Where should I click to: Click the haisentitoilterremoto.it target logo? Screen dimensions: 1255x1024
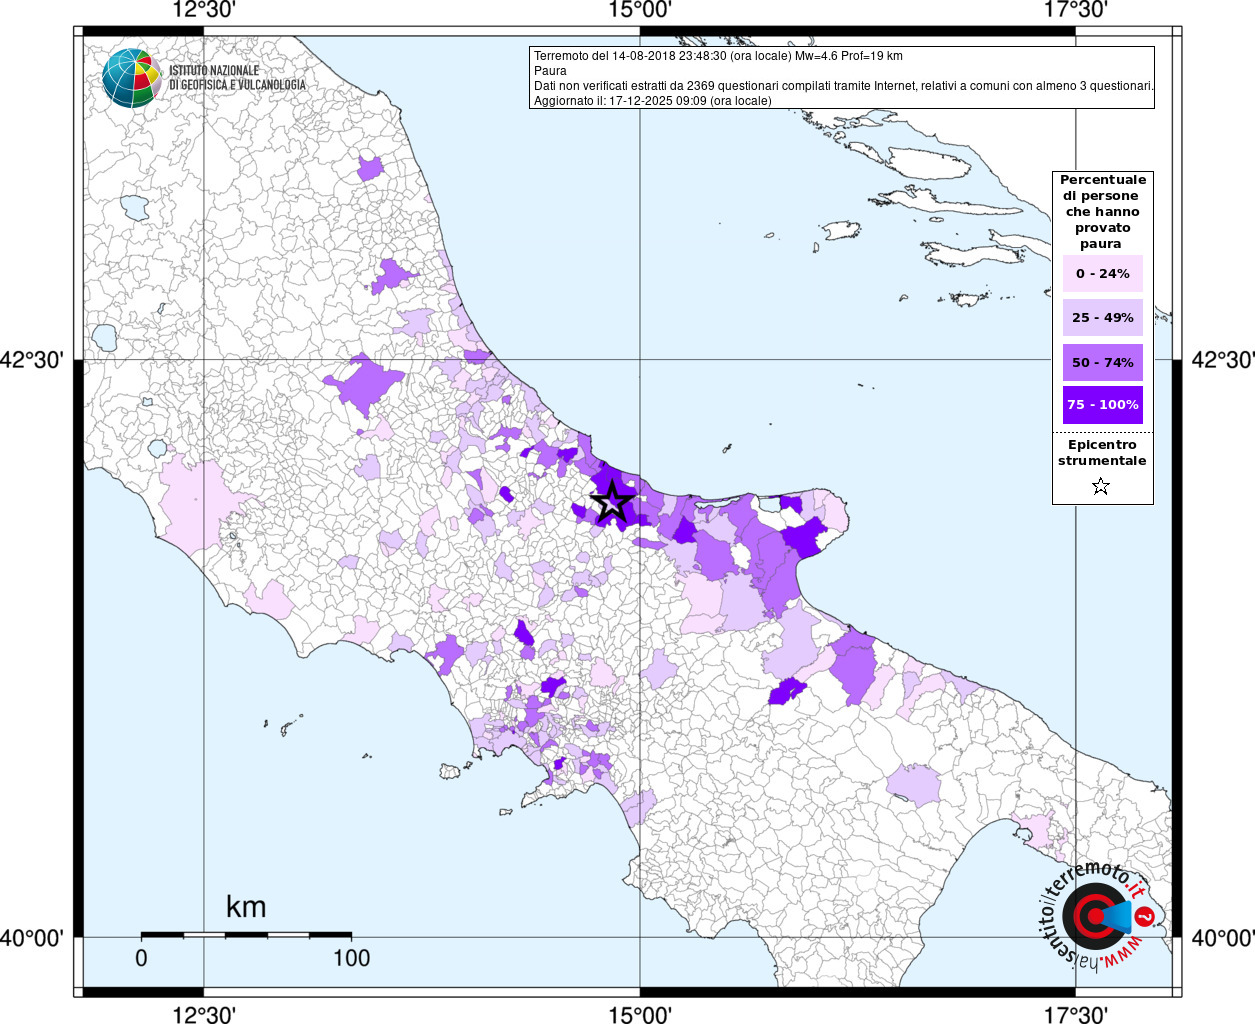click(x=1098, y=916)
